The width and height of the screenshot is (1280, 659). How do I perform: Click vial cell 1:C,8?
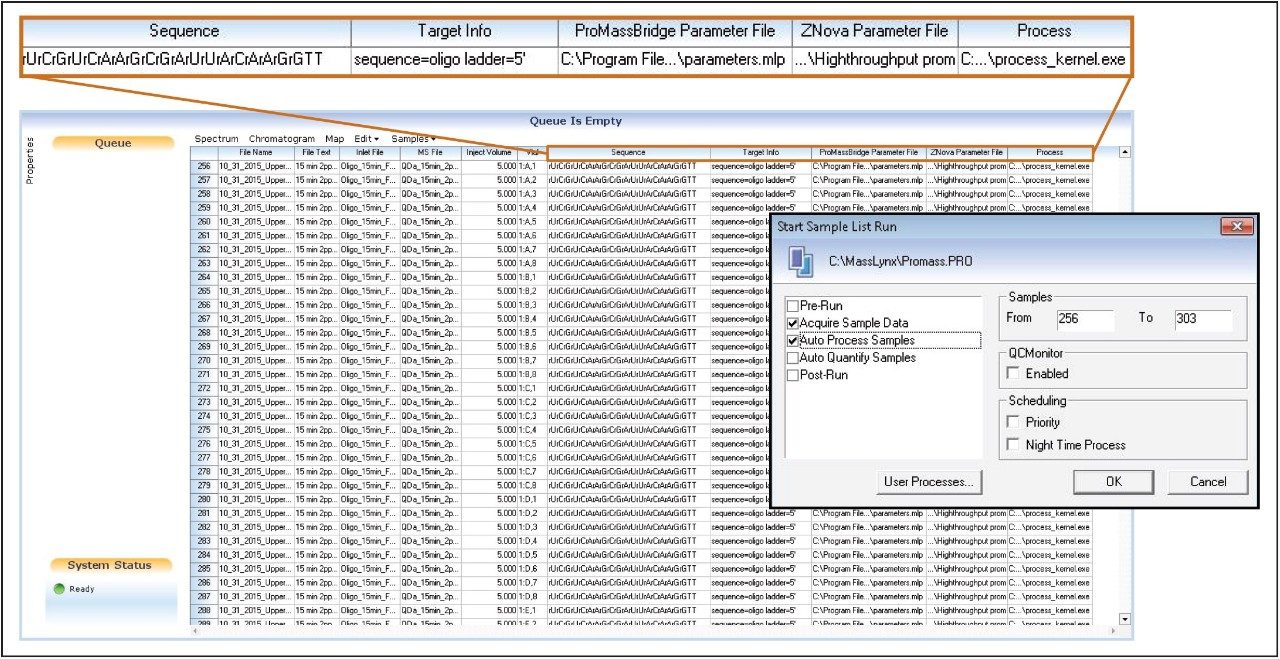530,485
